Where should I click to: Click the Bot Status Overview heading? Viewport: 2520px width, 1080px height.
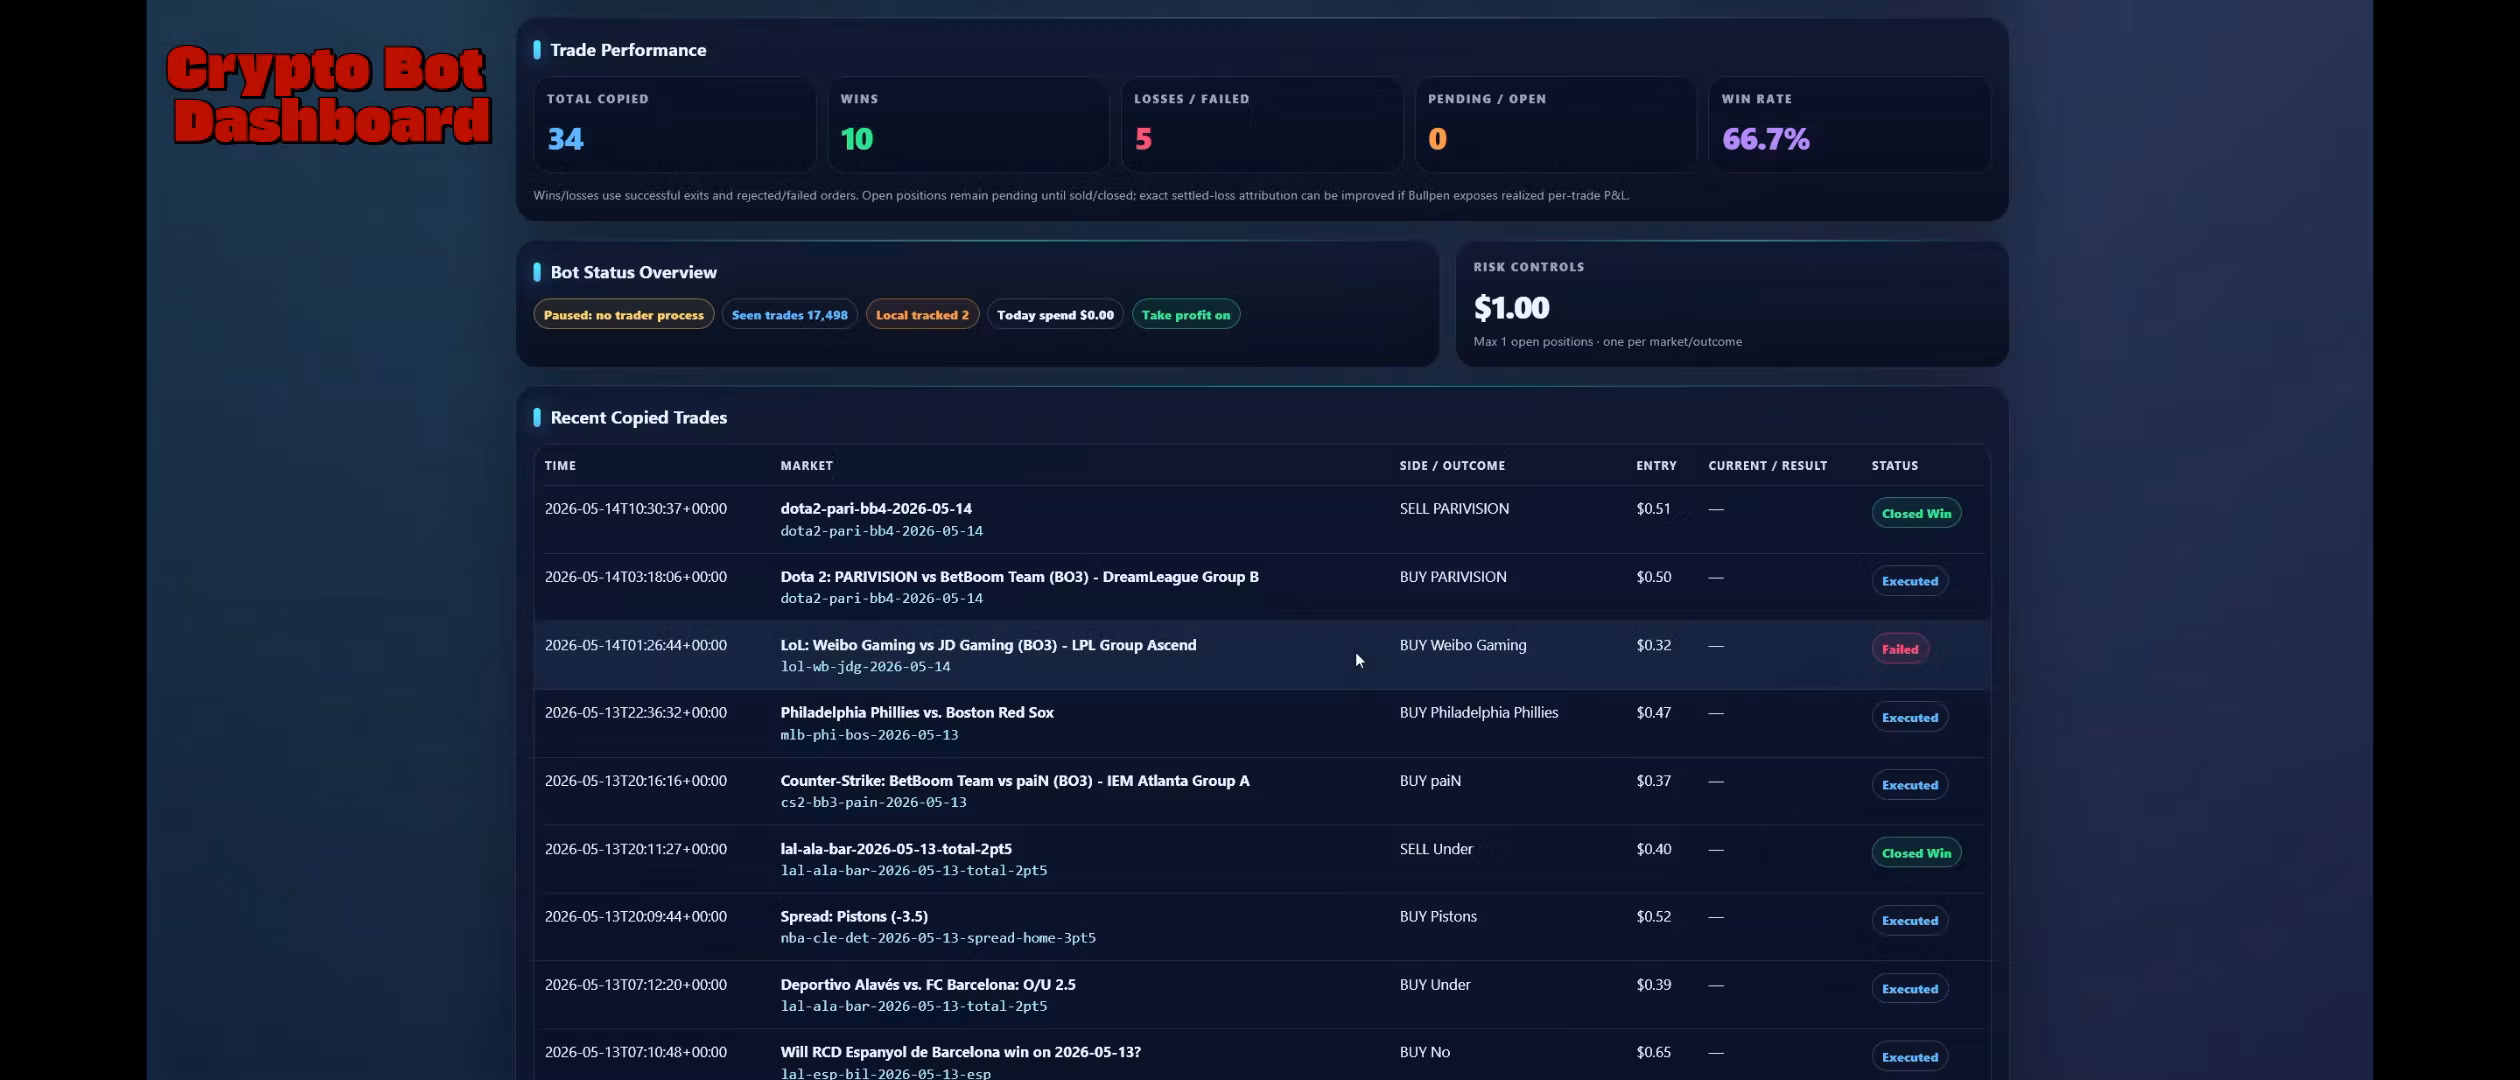click(x=633, y=272)
